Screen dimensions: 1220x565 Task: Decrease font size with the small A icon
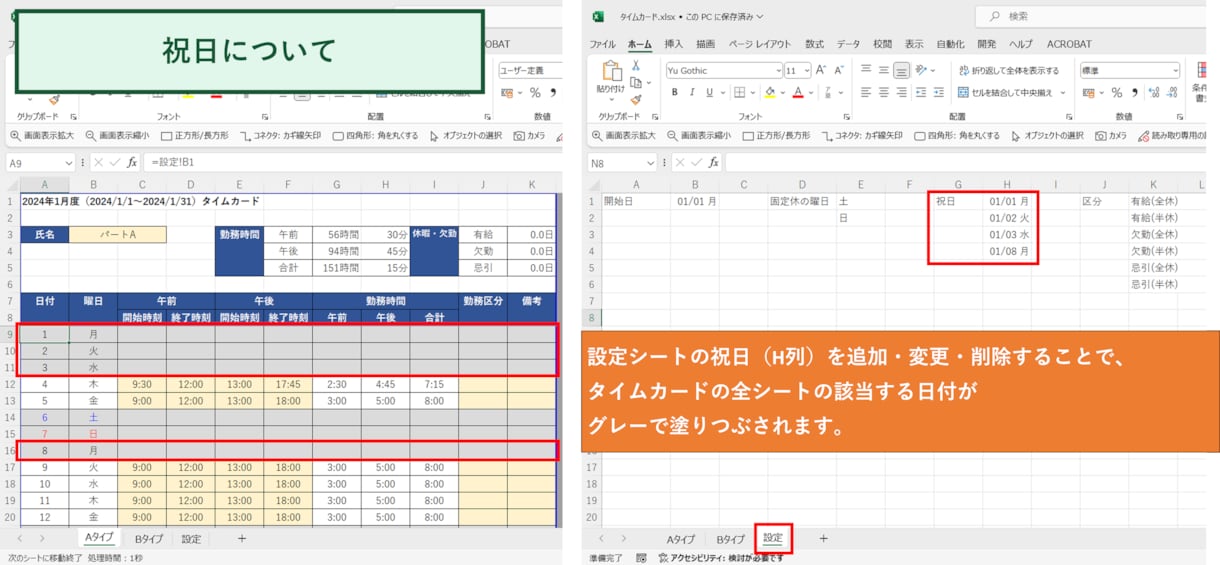838,70
